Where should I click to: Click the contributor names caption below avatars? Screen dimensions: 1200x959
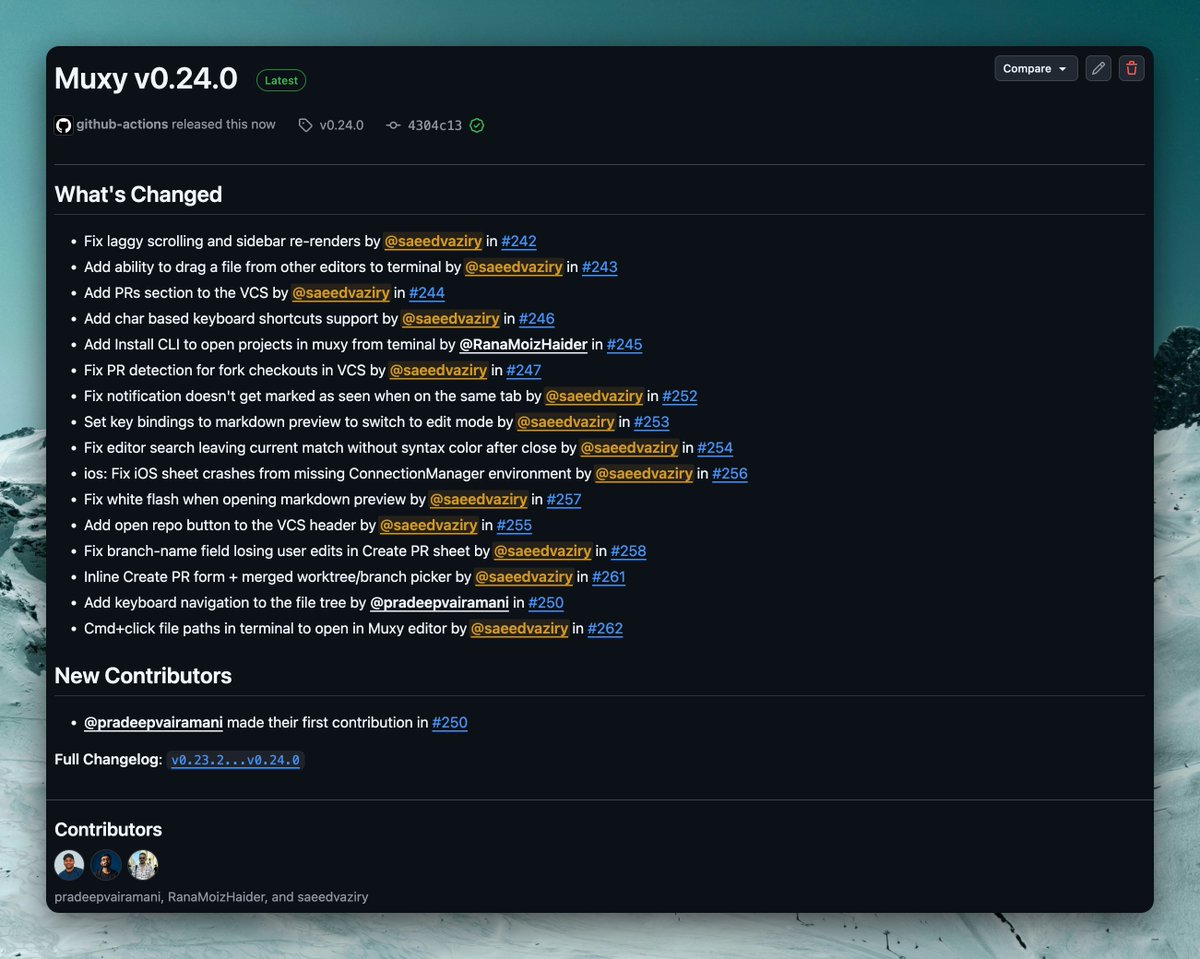[211, 897]
